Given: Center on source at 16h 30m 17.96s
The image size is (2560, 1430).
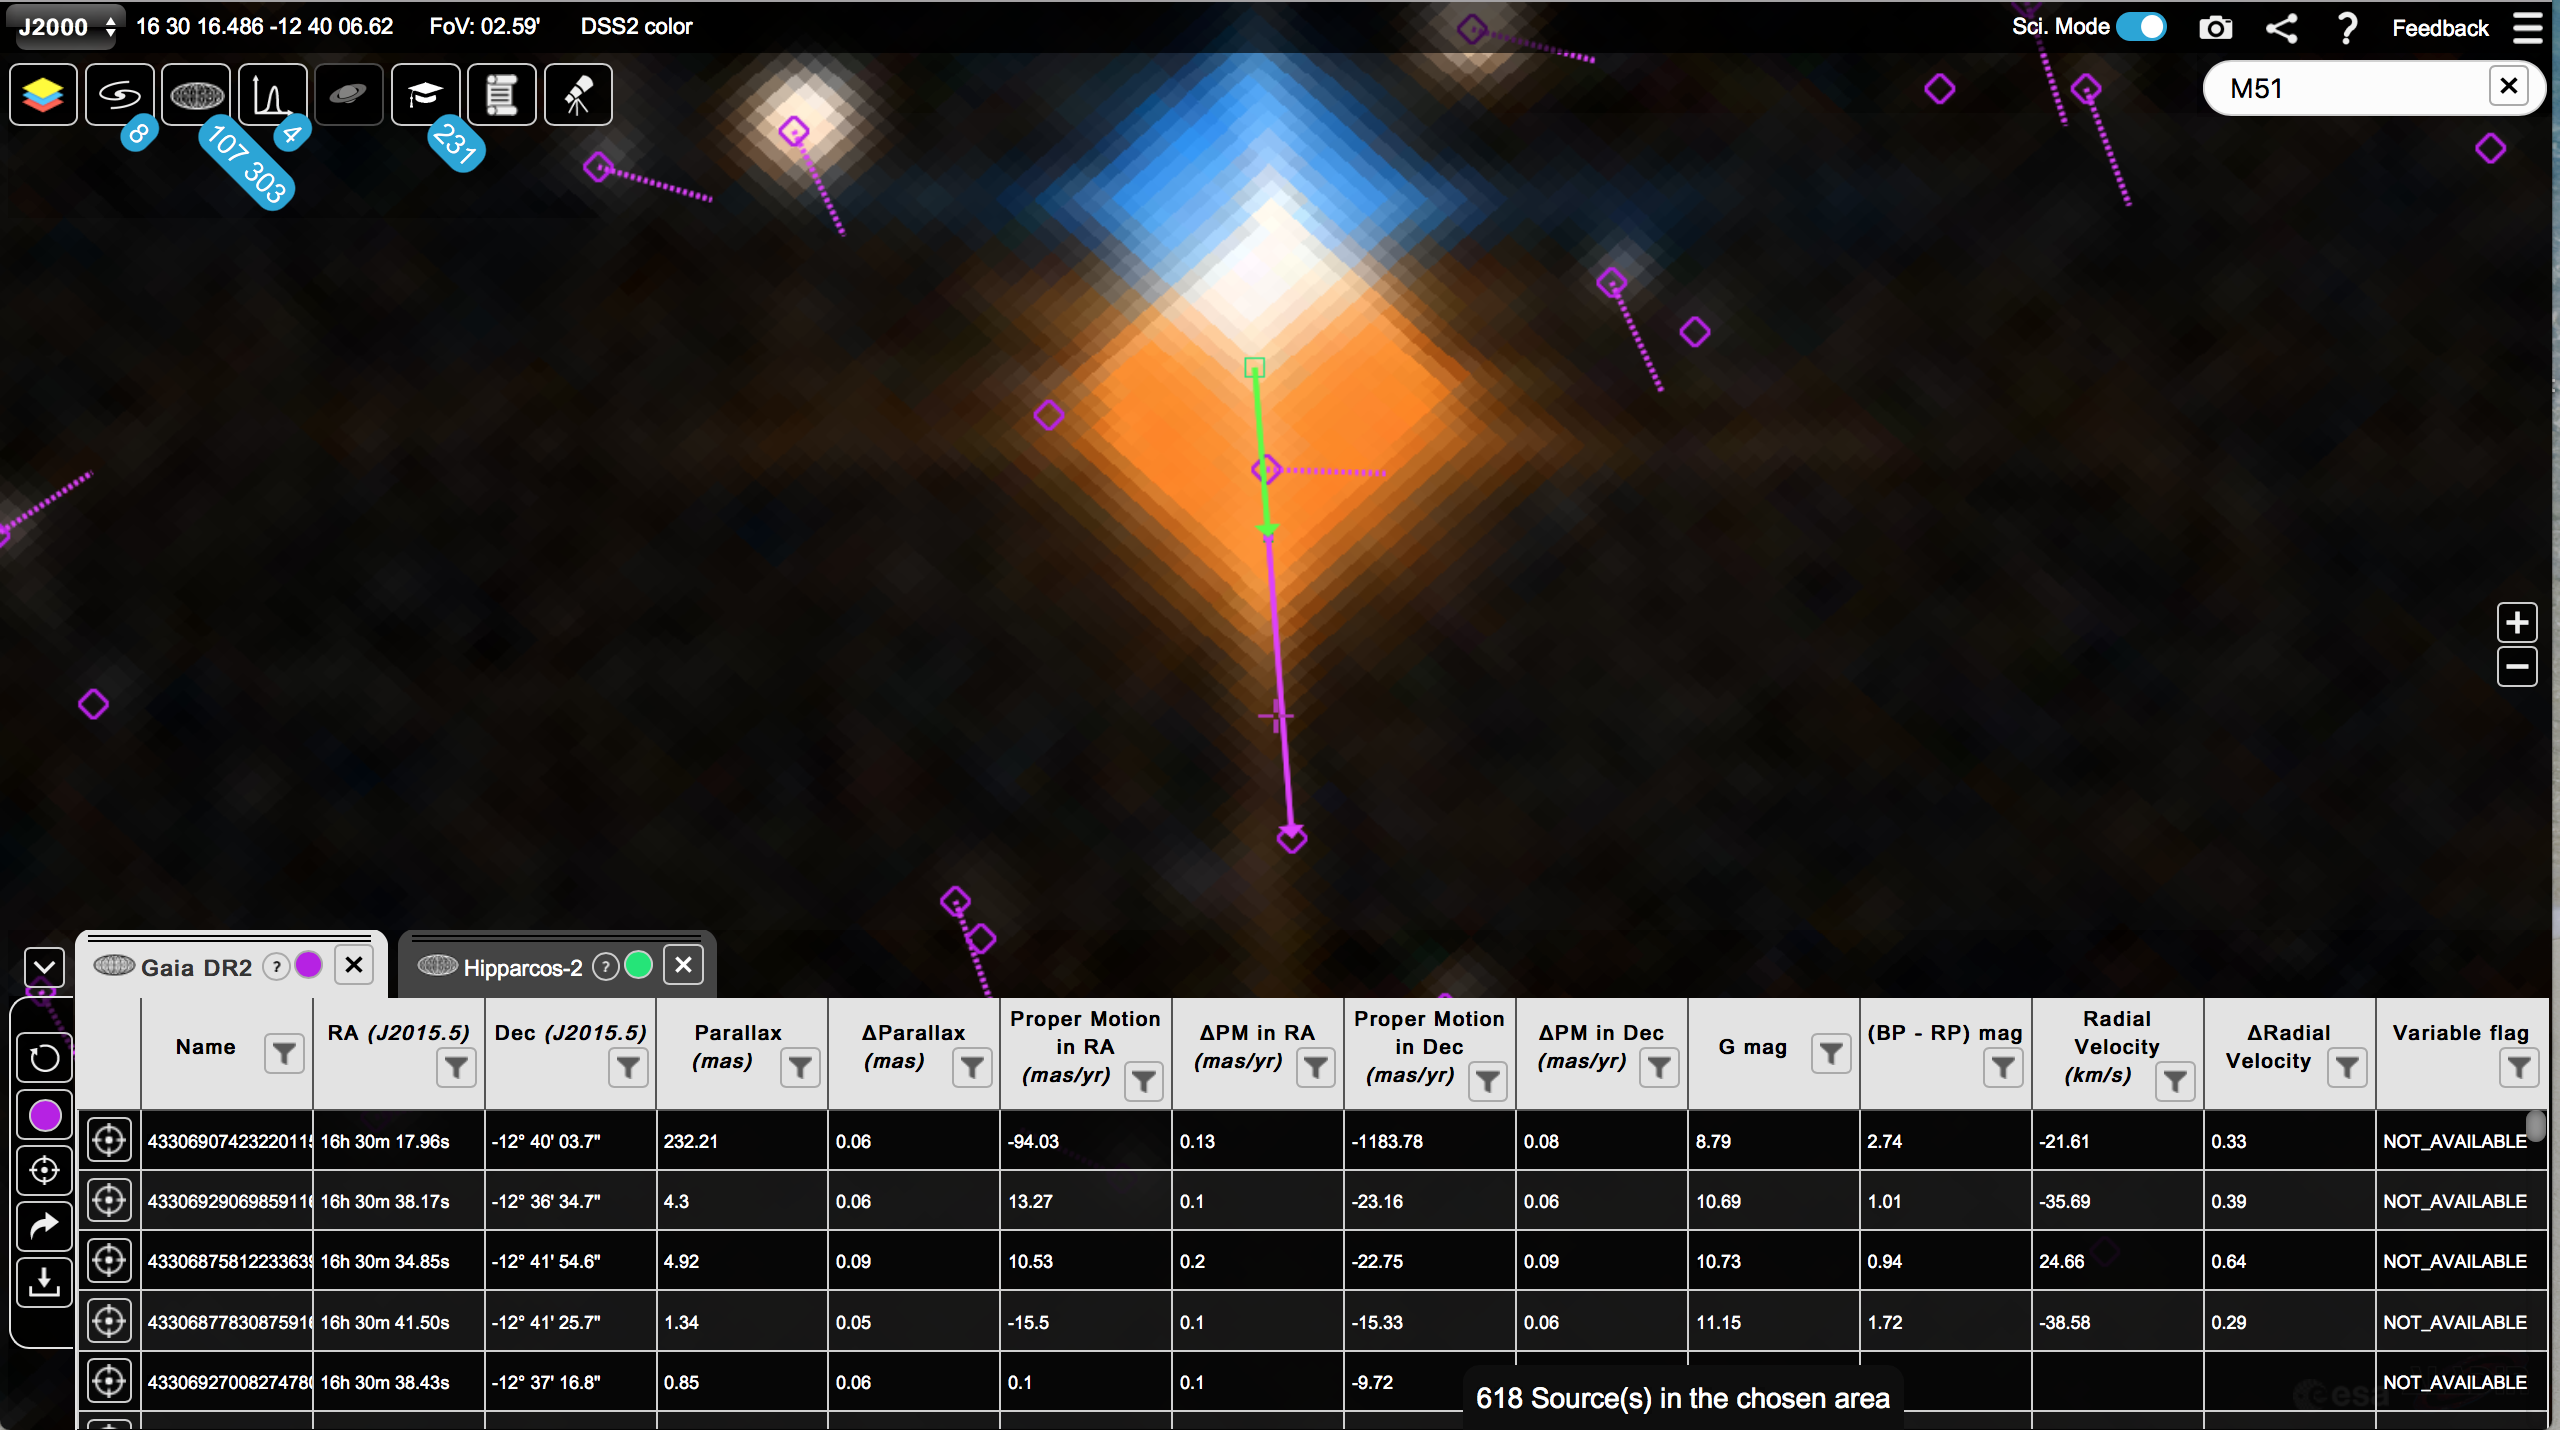Looking at the screenshot, I should click(x=109, y=1140).
